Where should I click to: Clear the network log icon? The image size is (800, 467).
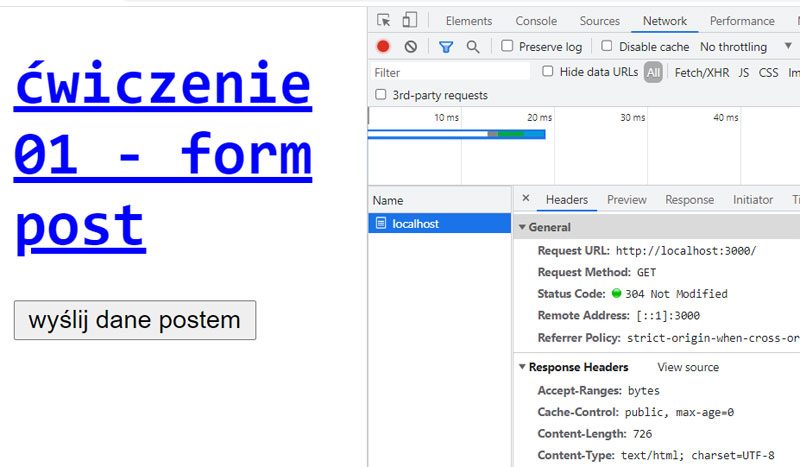(410, 47)
